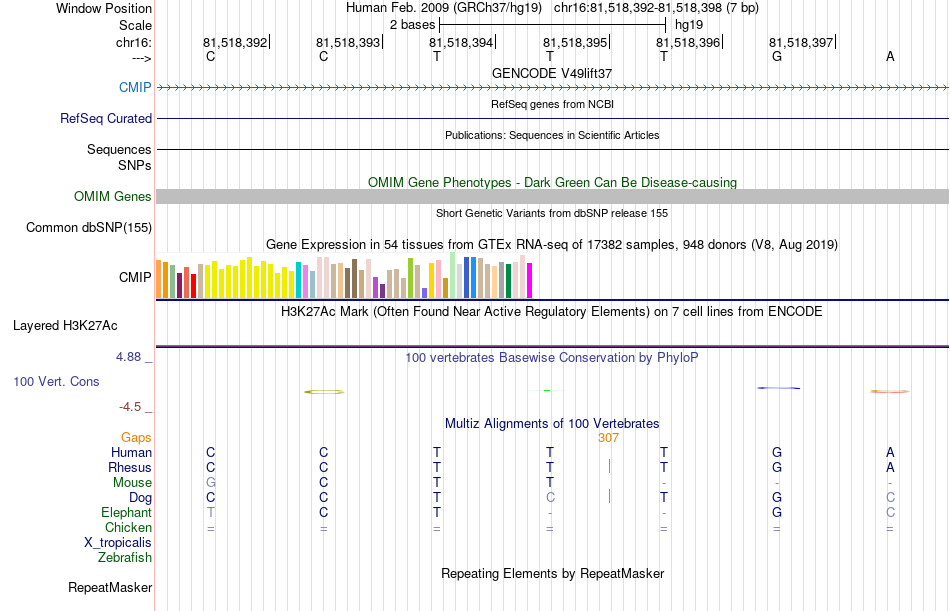
Task: Click the OMIM Genes gray bar
Action: [x=553, y=196]
